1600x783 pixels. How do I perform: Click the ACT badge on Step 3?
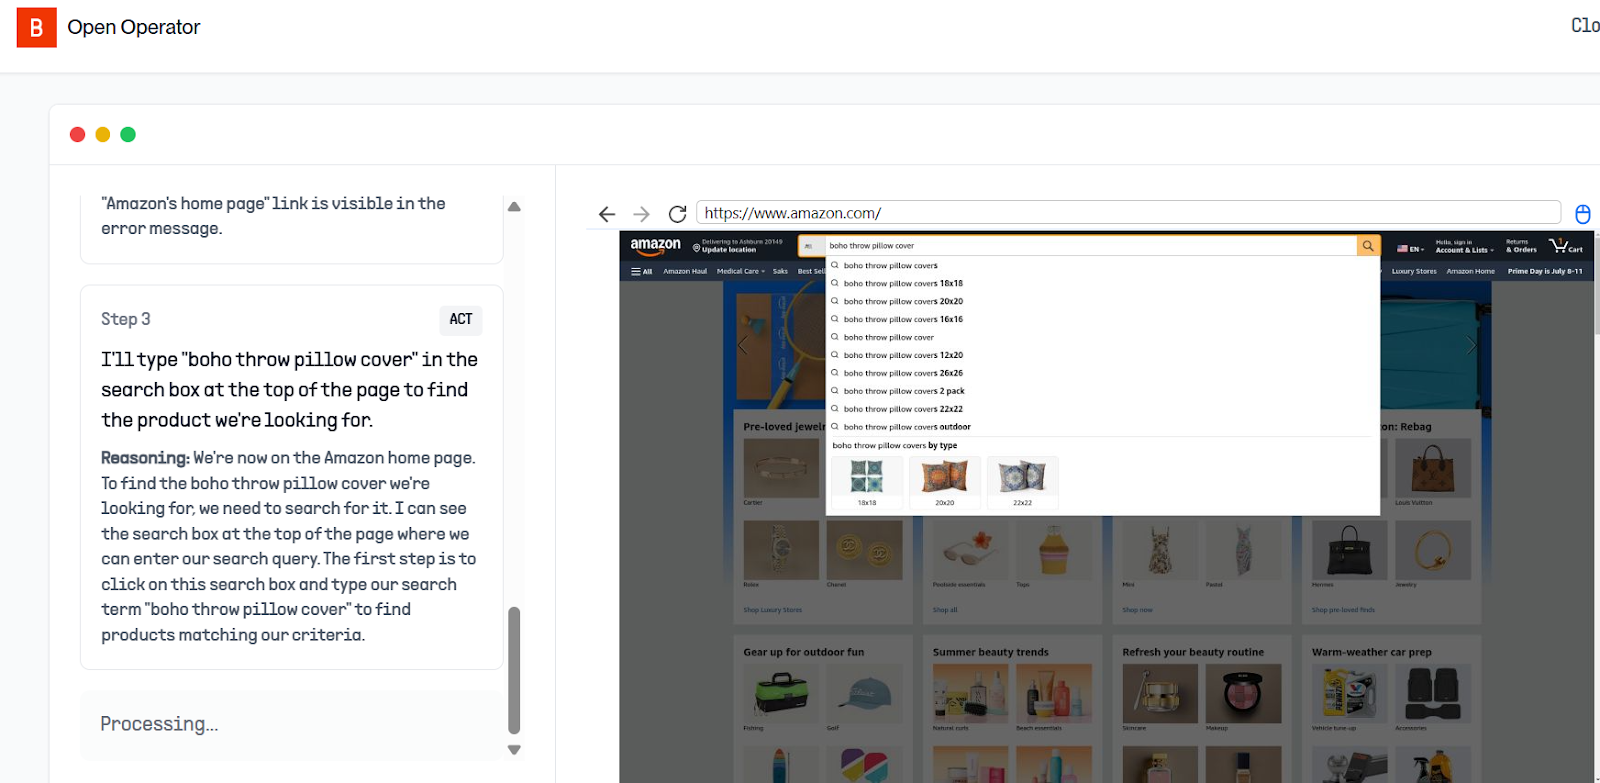click(x=461, y=320)
